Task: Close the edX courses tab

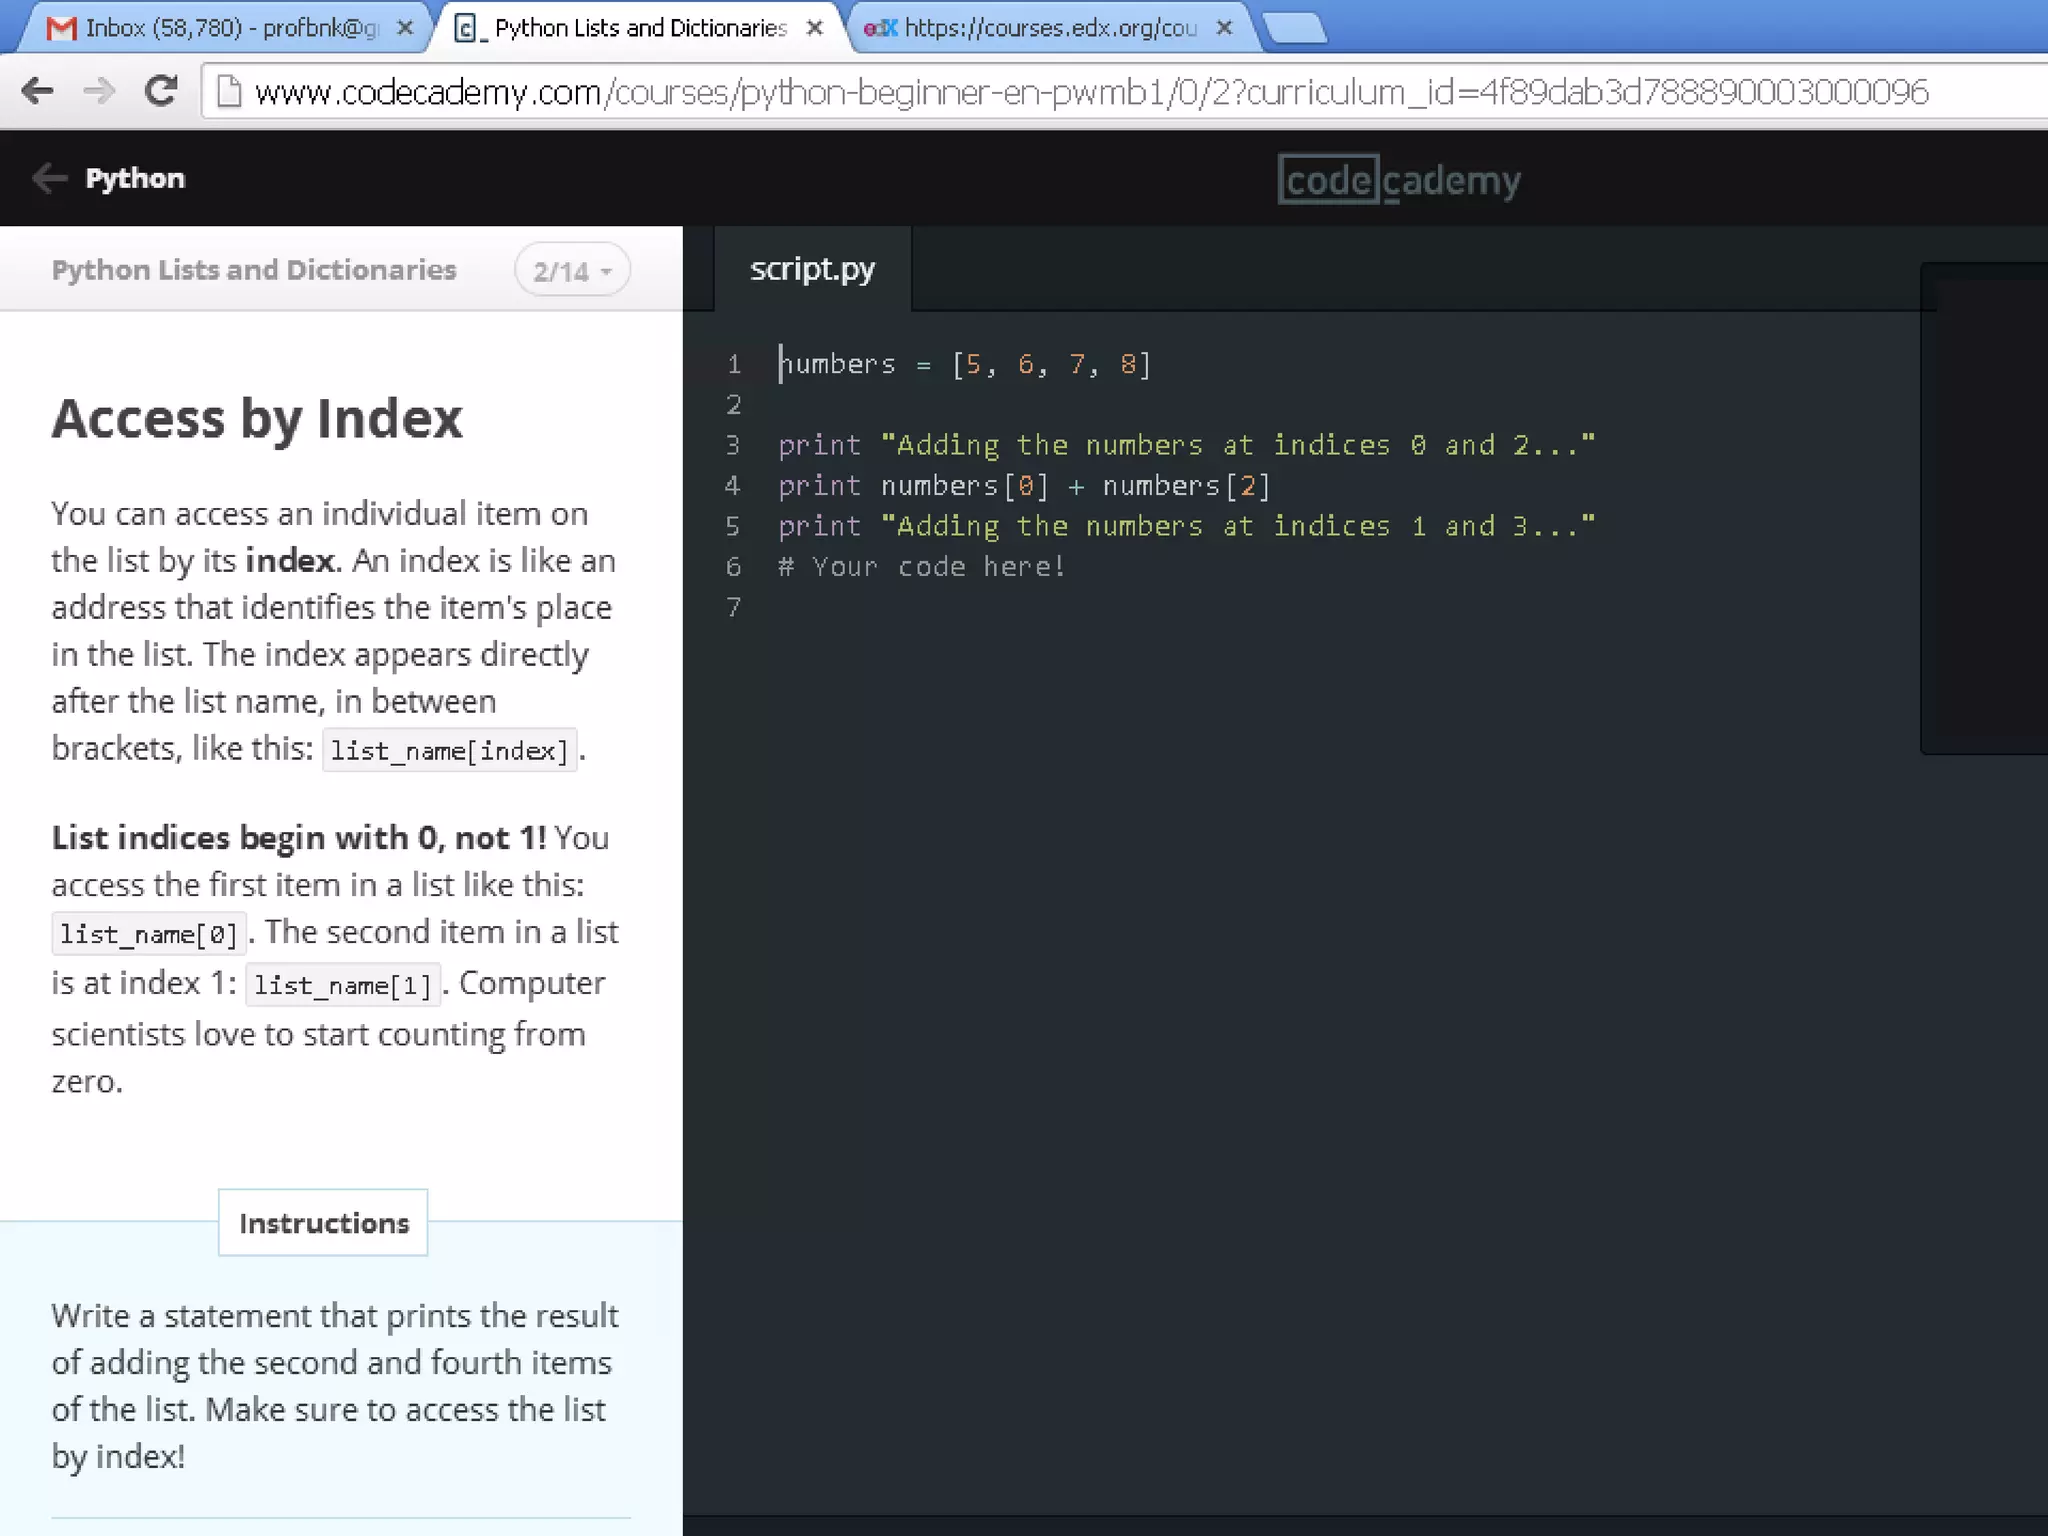Action: tap(1224, 28)
